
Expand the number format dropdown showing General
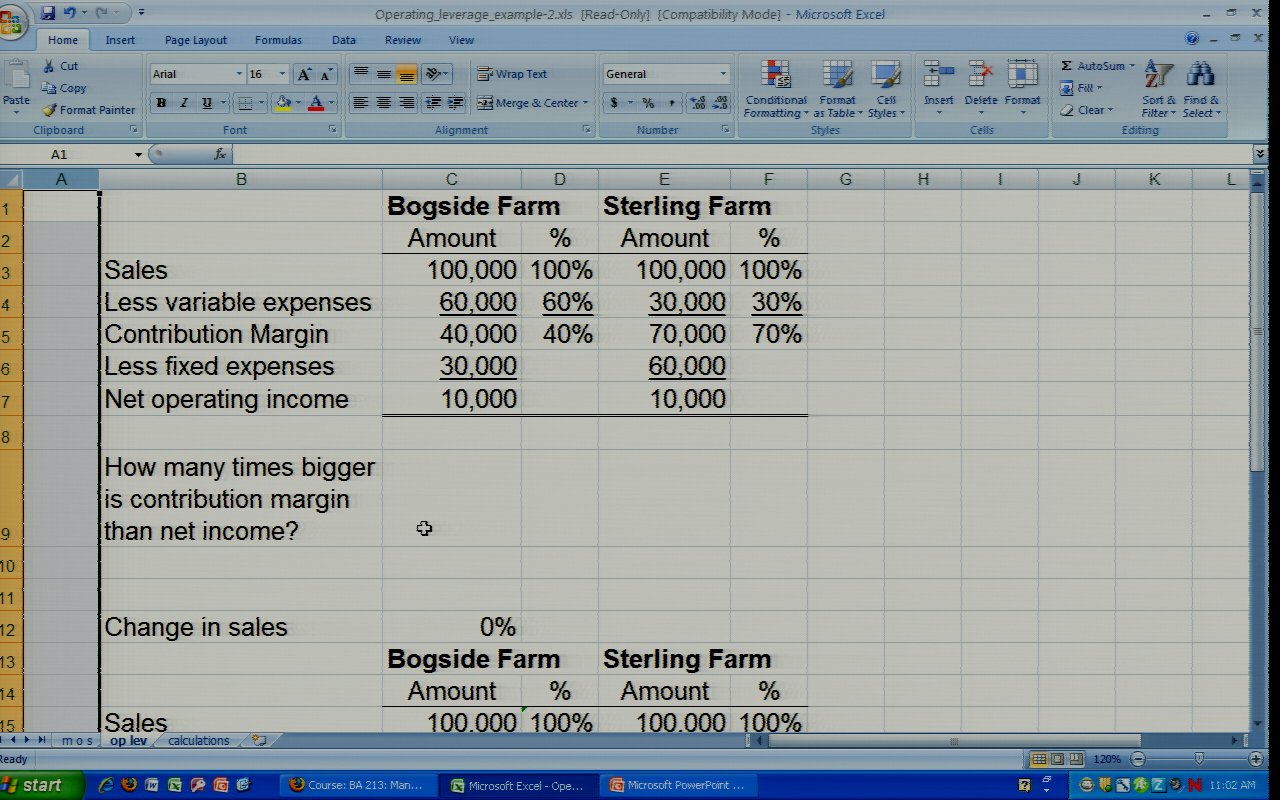pyautogui.click(x=723, y=74)
